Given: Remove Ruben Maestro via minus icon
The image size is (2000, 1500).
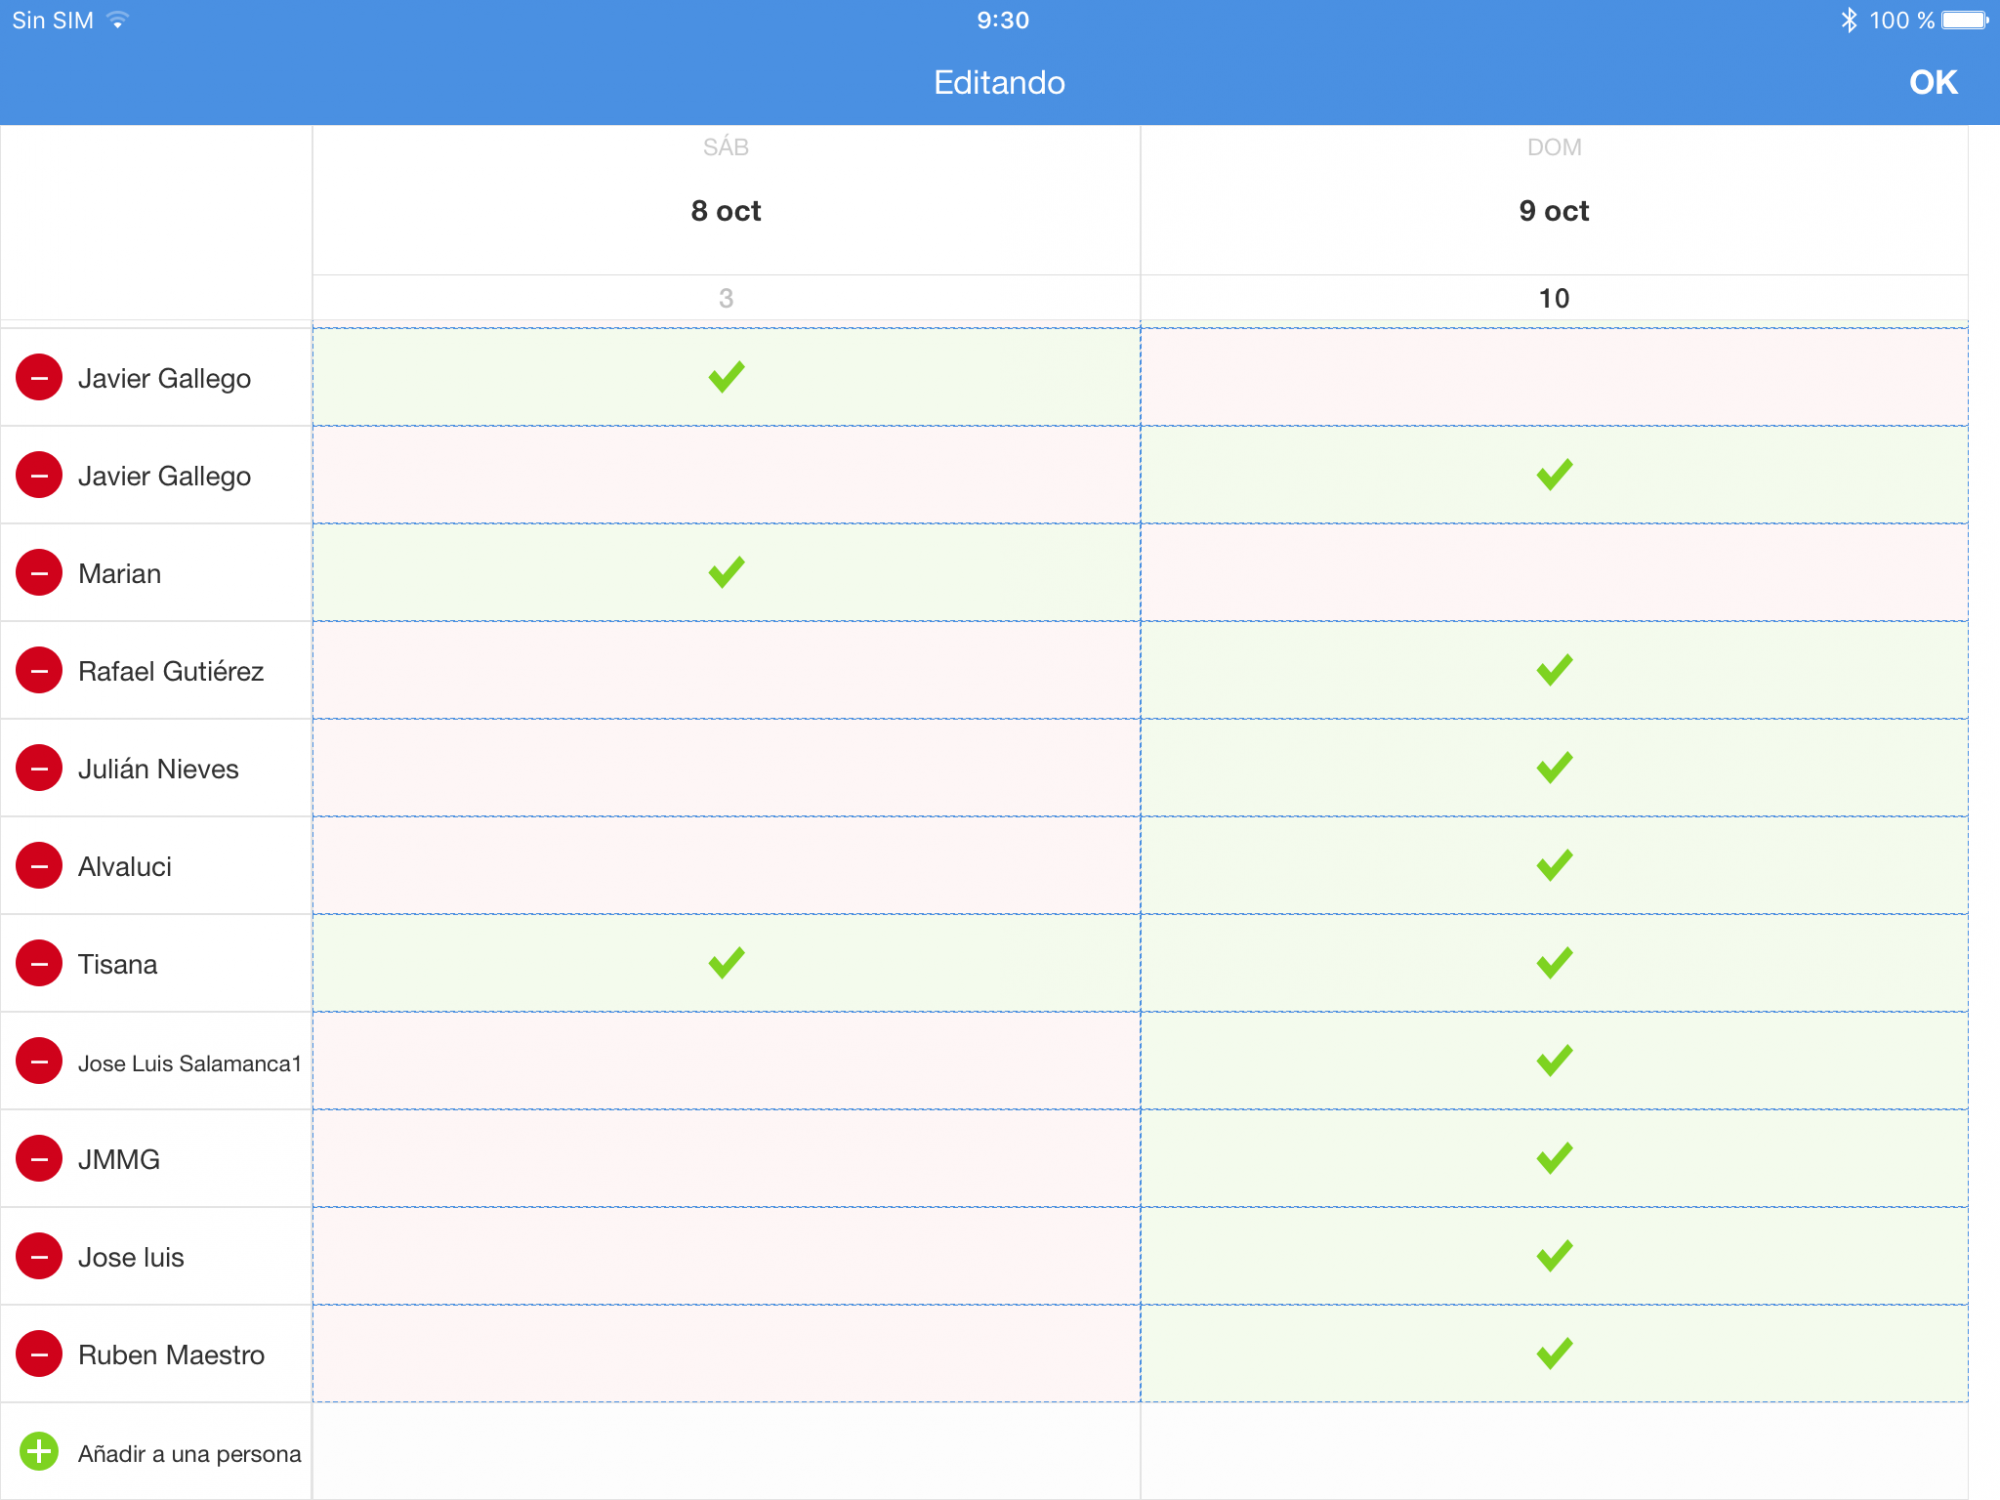Looking at the screenshot, I should pyautogui.click(x=39, y=1354).
